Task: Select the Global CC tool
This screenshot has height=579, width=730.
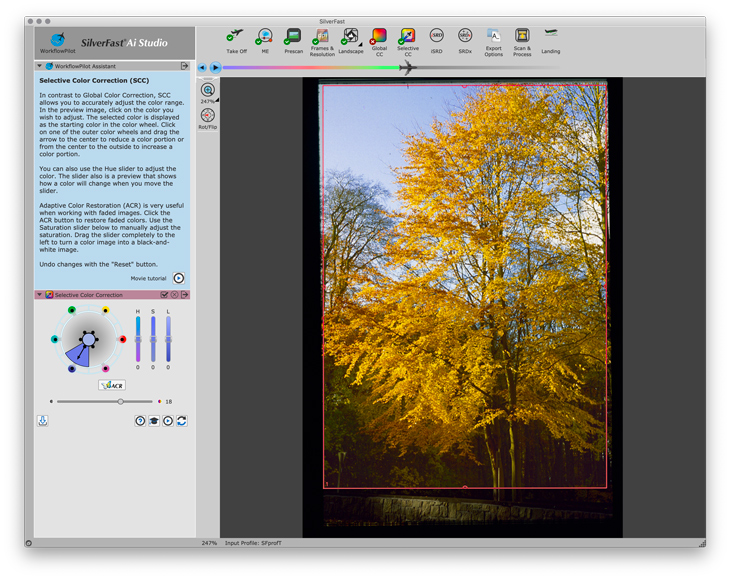Action: click(379, 37)
